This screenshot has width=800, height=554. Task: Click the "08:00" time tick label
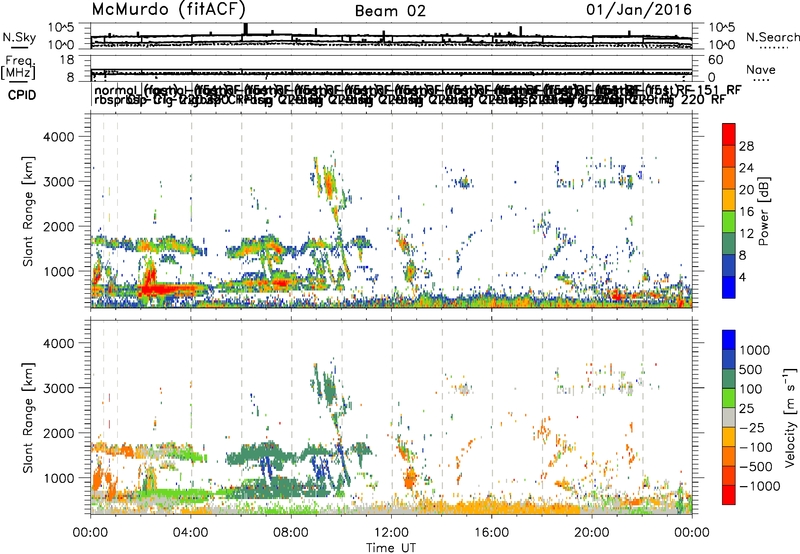291,533
